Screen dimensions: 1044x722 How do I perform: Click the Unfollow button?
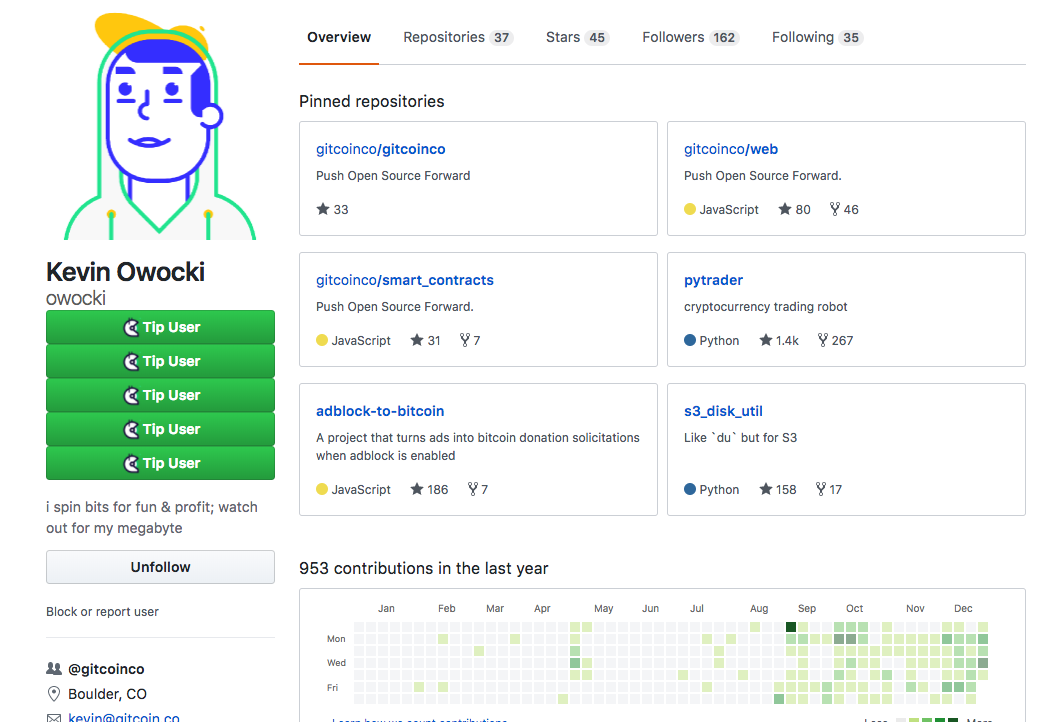point(160,567)
